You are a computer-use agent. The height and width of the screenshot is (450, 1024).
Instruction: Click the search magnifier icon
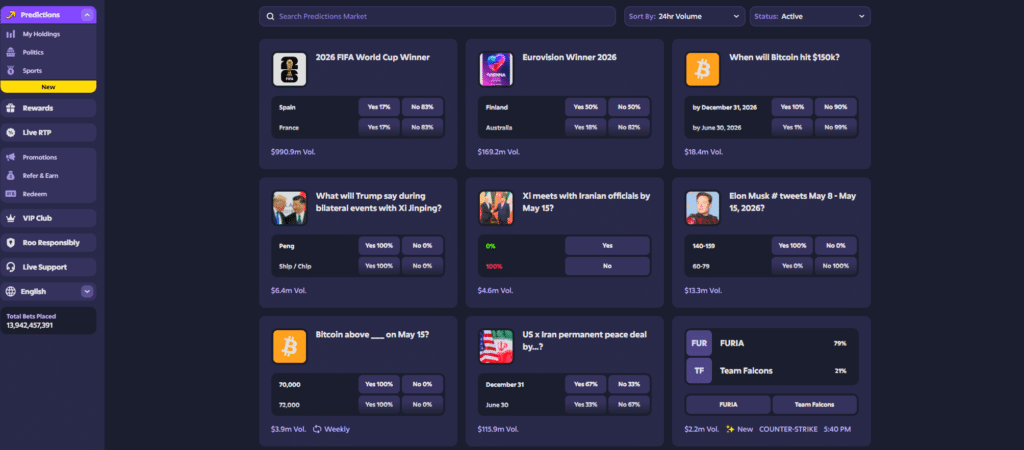pos(270,16)
